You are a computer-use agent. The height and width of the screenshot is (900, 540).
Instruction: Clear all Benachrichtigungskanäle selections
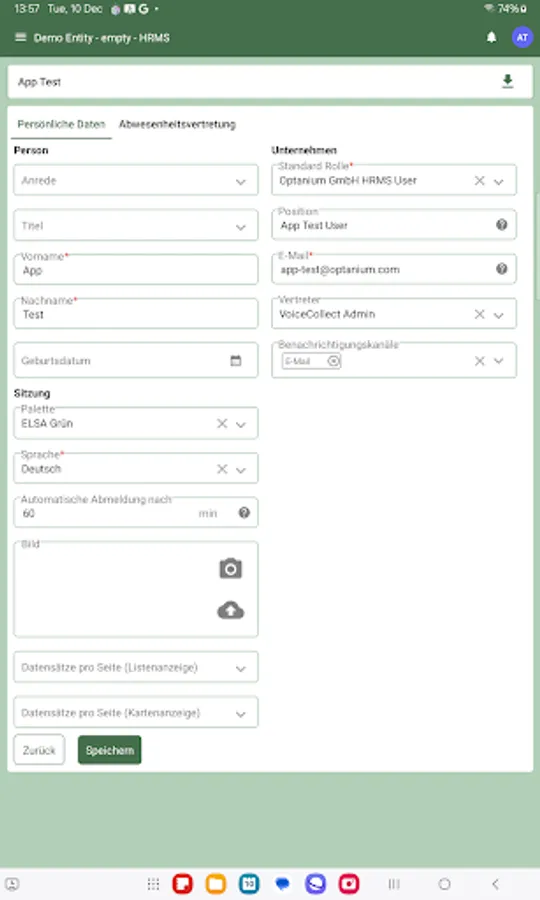pos(479,361)
